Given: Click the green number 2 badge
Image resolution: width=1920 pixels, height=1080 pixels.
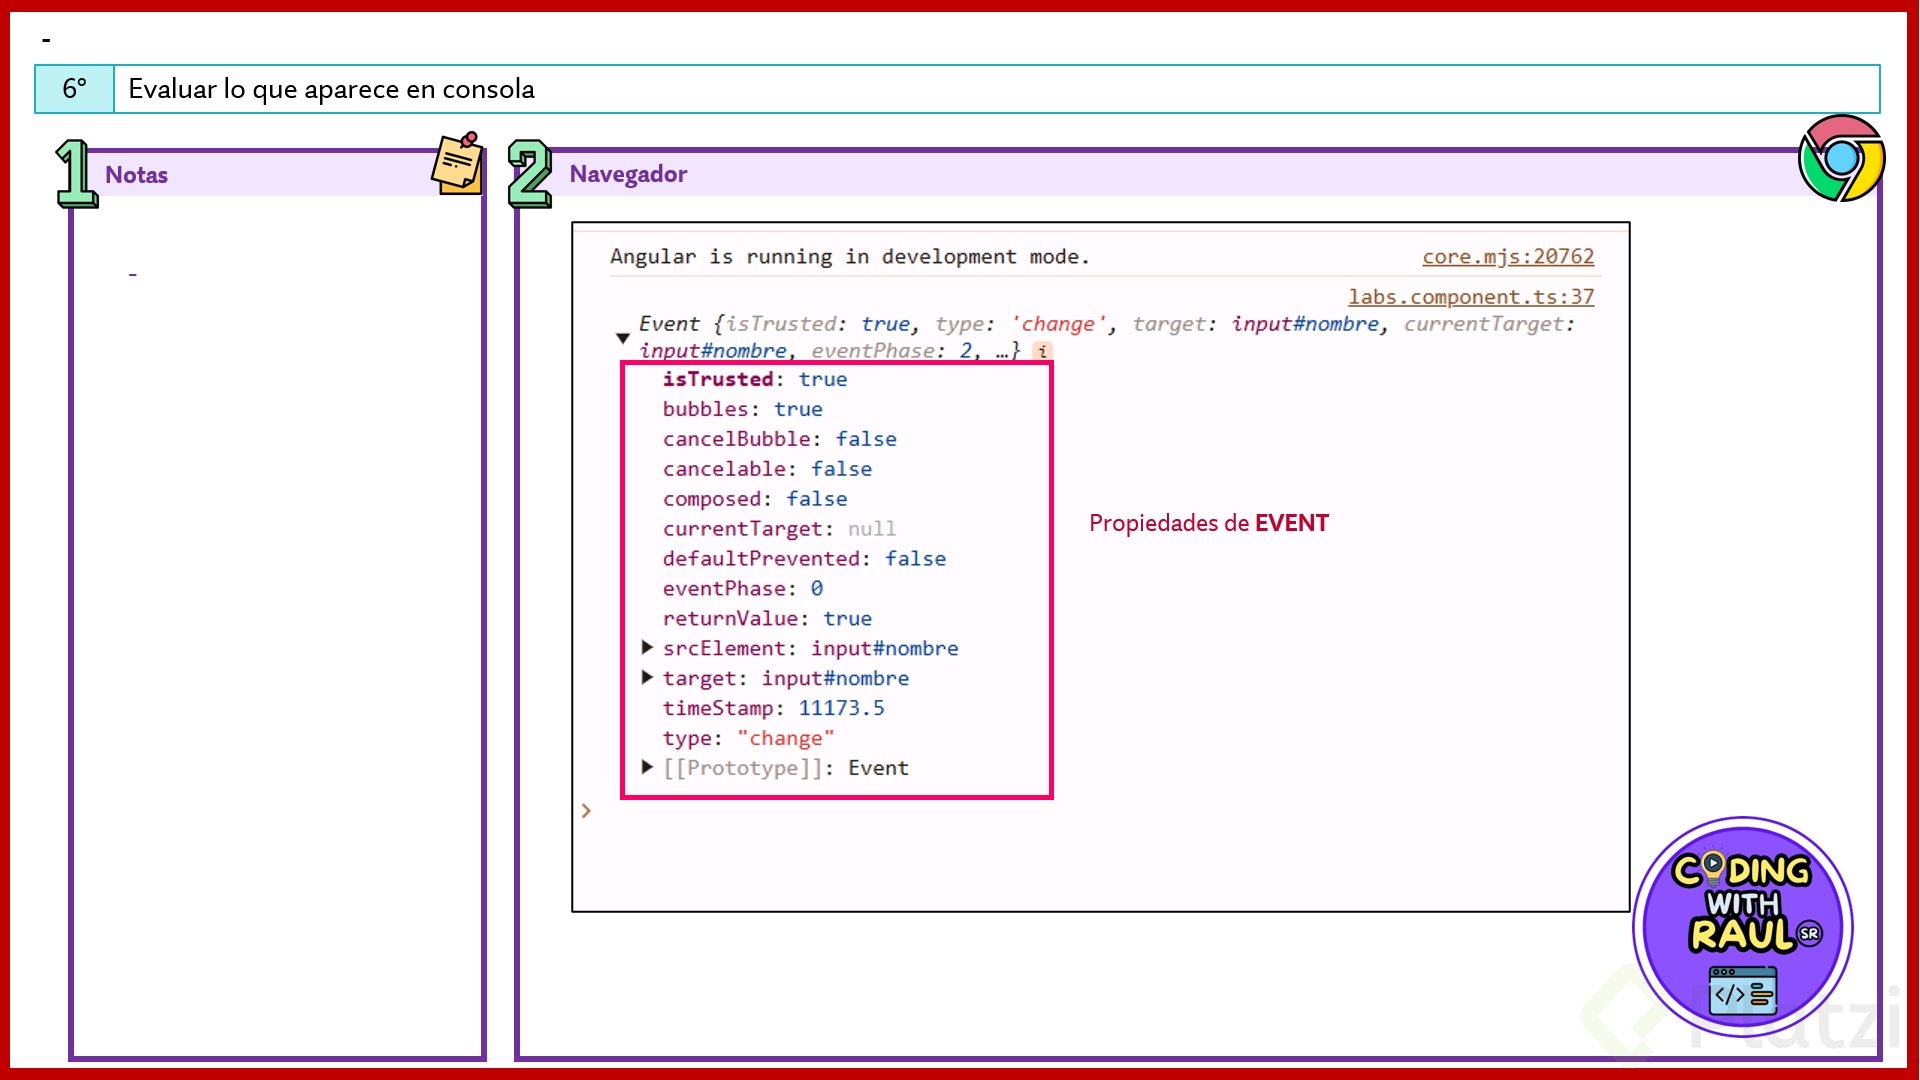Looking at the screenshot, I should point(530,174).
